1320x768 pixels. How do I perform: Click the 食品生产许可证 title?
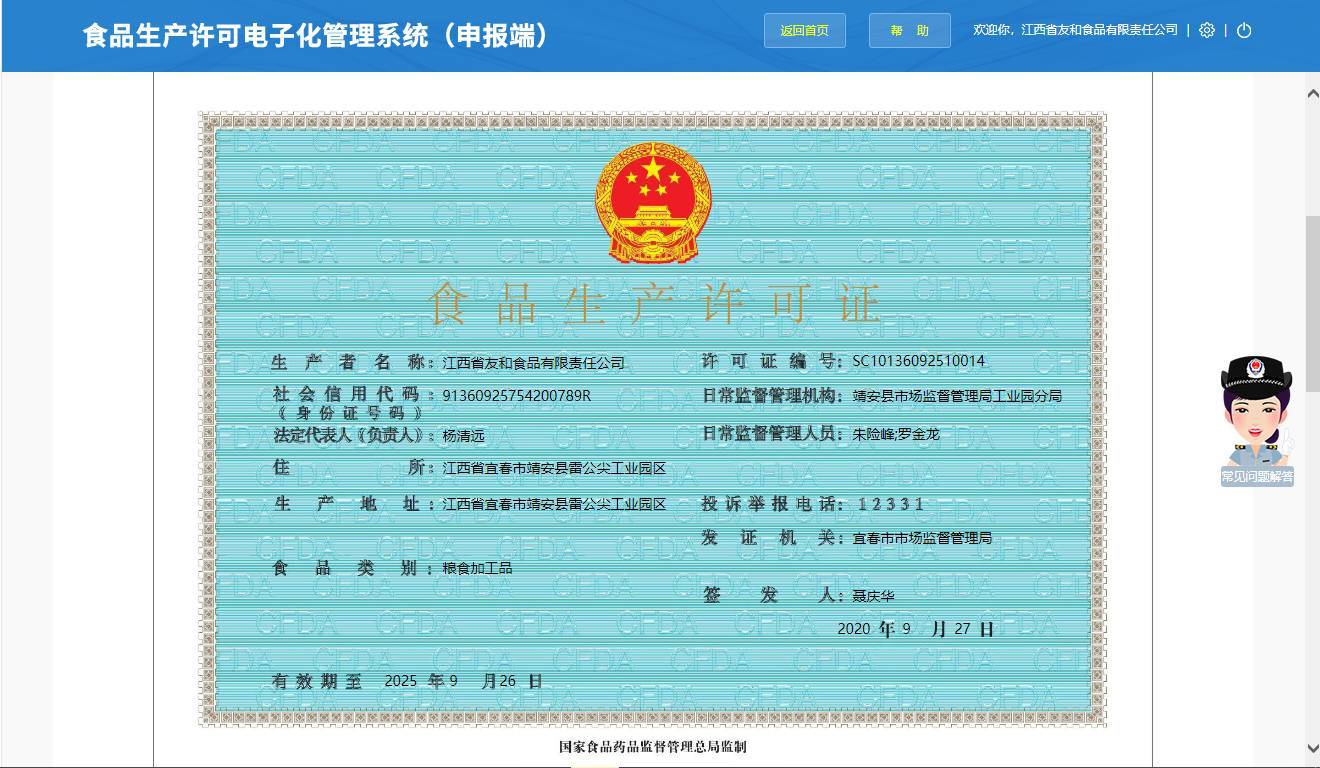pyautogui.click(x=653, y=303)
